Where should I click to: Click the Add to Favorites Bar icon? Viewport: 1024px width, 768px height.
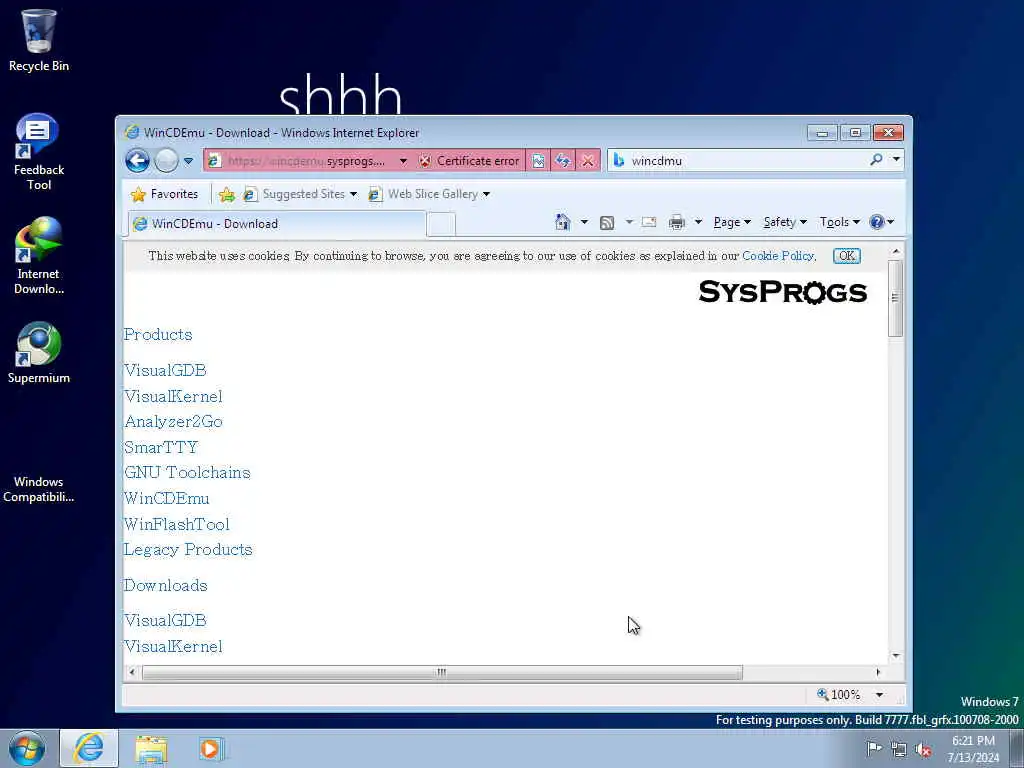[x=227, y=194]
